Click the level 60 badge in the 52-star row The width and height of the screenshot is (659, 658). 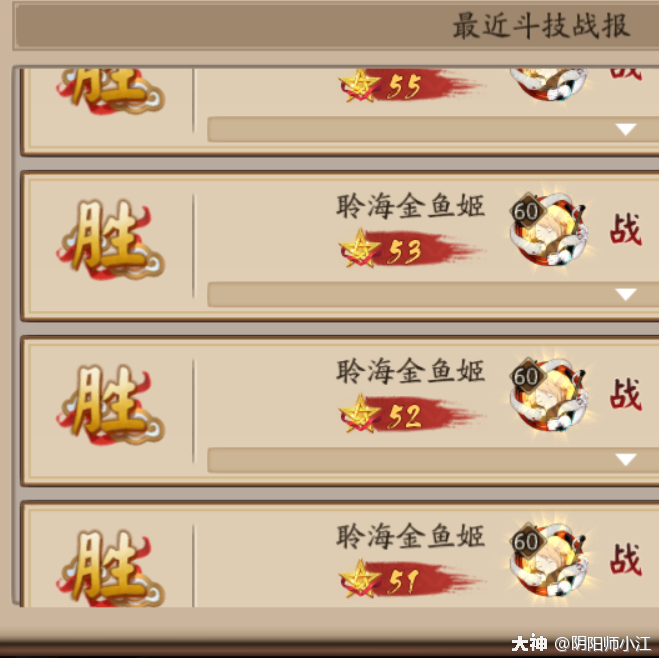[x=526, y=376]
